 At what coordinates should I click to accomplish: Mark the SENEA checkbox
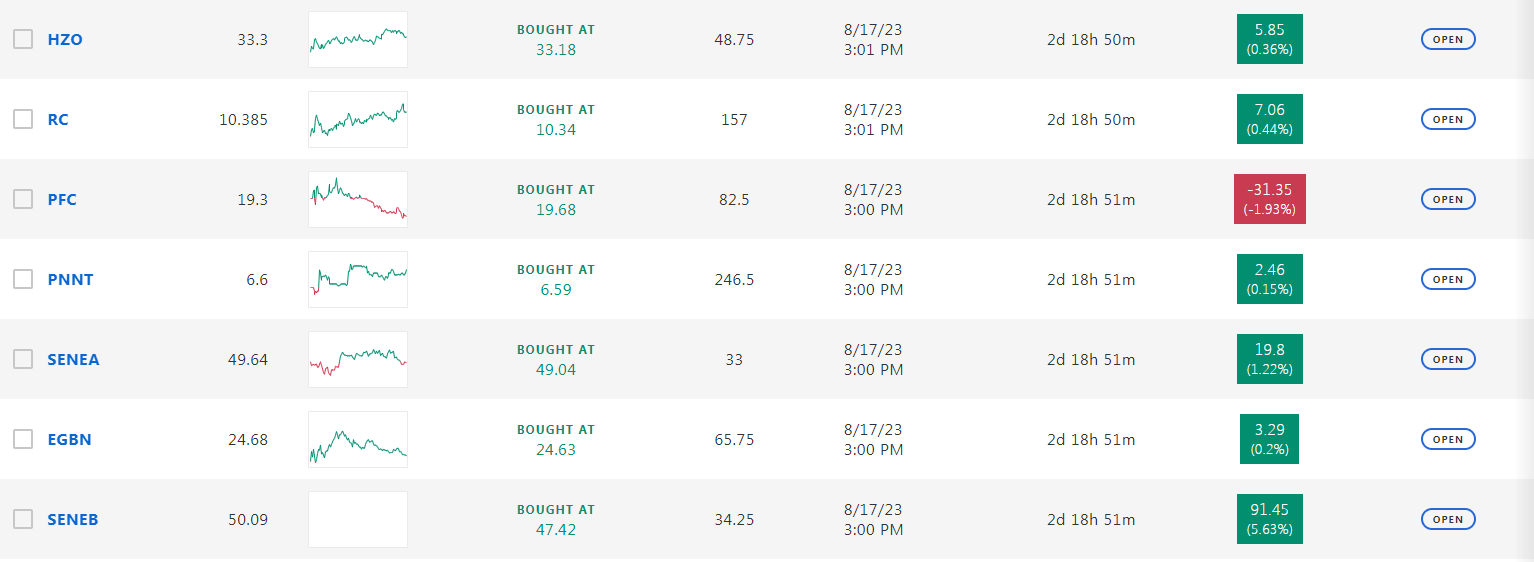(x=23, y=359)
